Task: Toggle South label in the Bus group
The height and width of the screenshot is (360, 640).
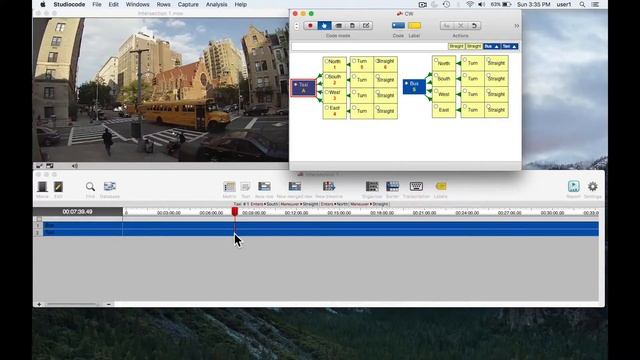Action: coord(444,79)
